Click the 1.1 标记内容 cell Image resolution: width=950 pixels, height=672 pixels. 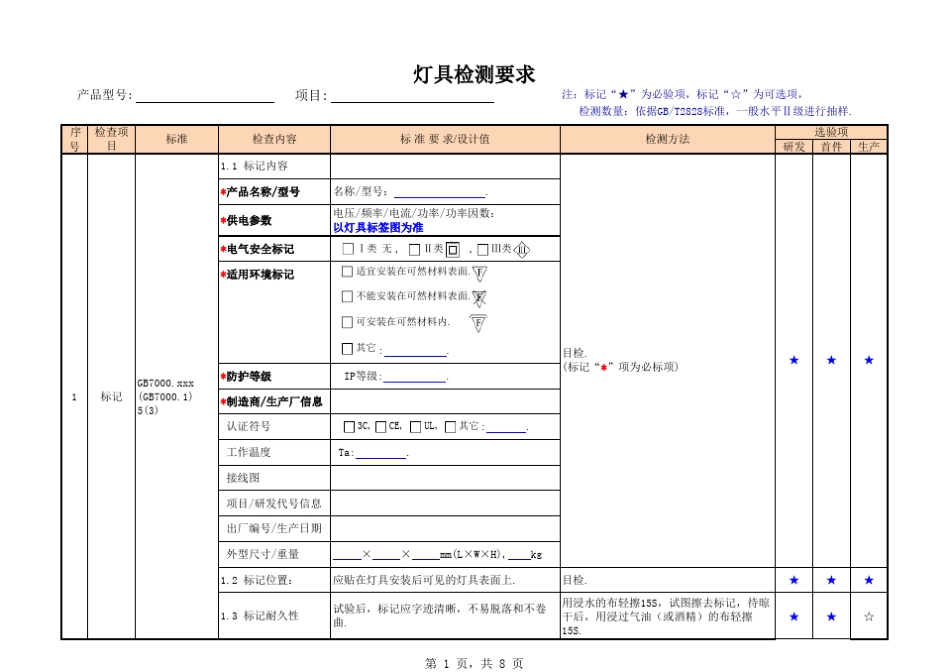pyautogui.click(x=274, y=166)
